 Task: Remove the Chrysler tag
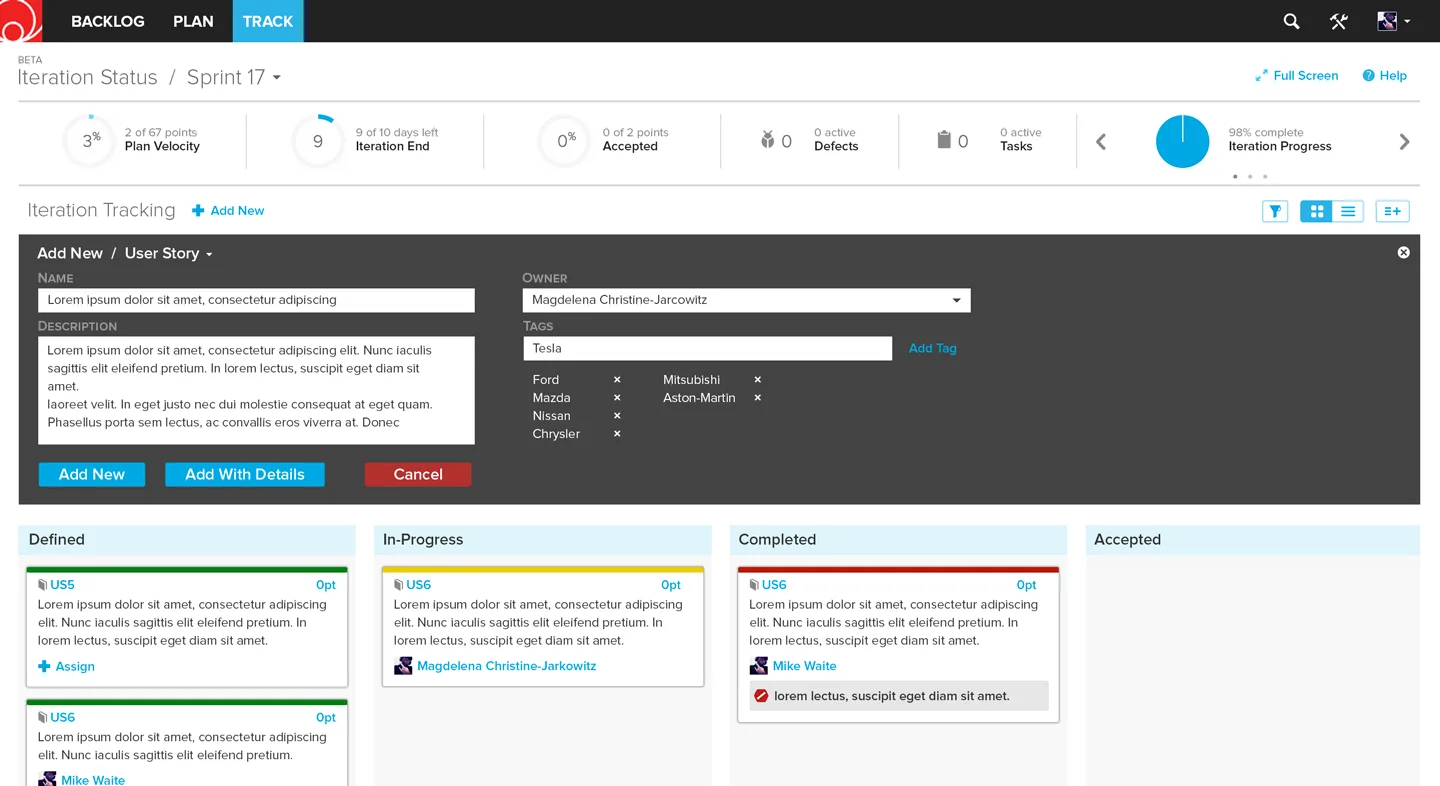point(617,434)
